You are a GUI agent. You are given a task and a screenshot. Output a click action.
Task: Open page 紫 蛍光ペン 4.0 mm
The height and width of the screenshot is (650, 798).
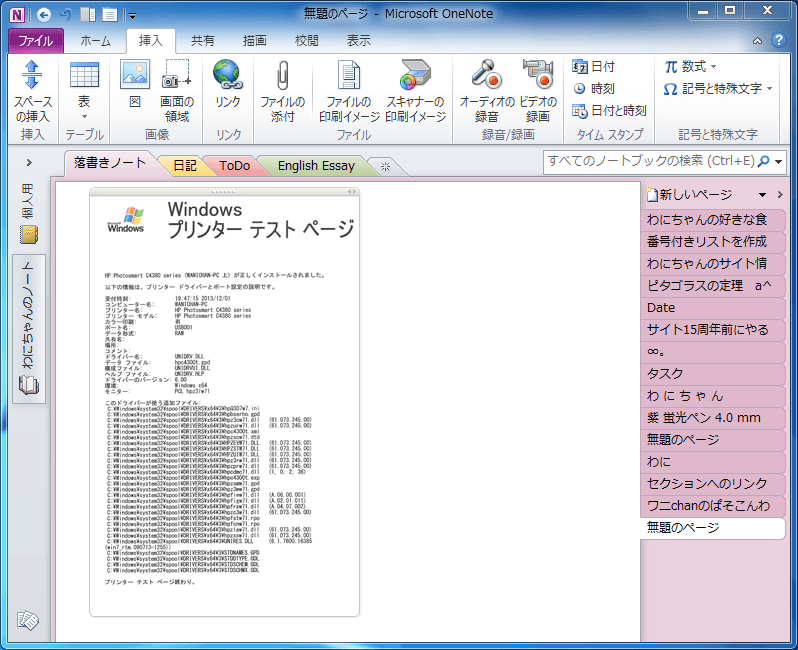tap(712, 418)
